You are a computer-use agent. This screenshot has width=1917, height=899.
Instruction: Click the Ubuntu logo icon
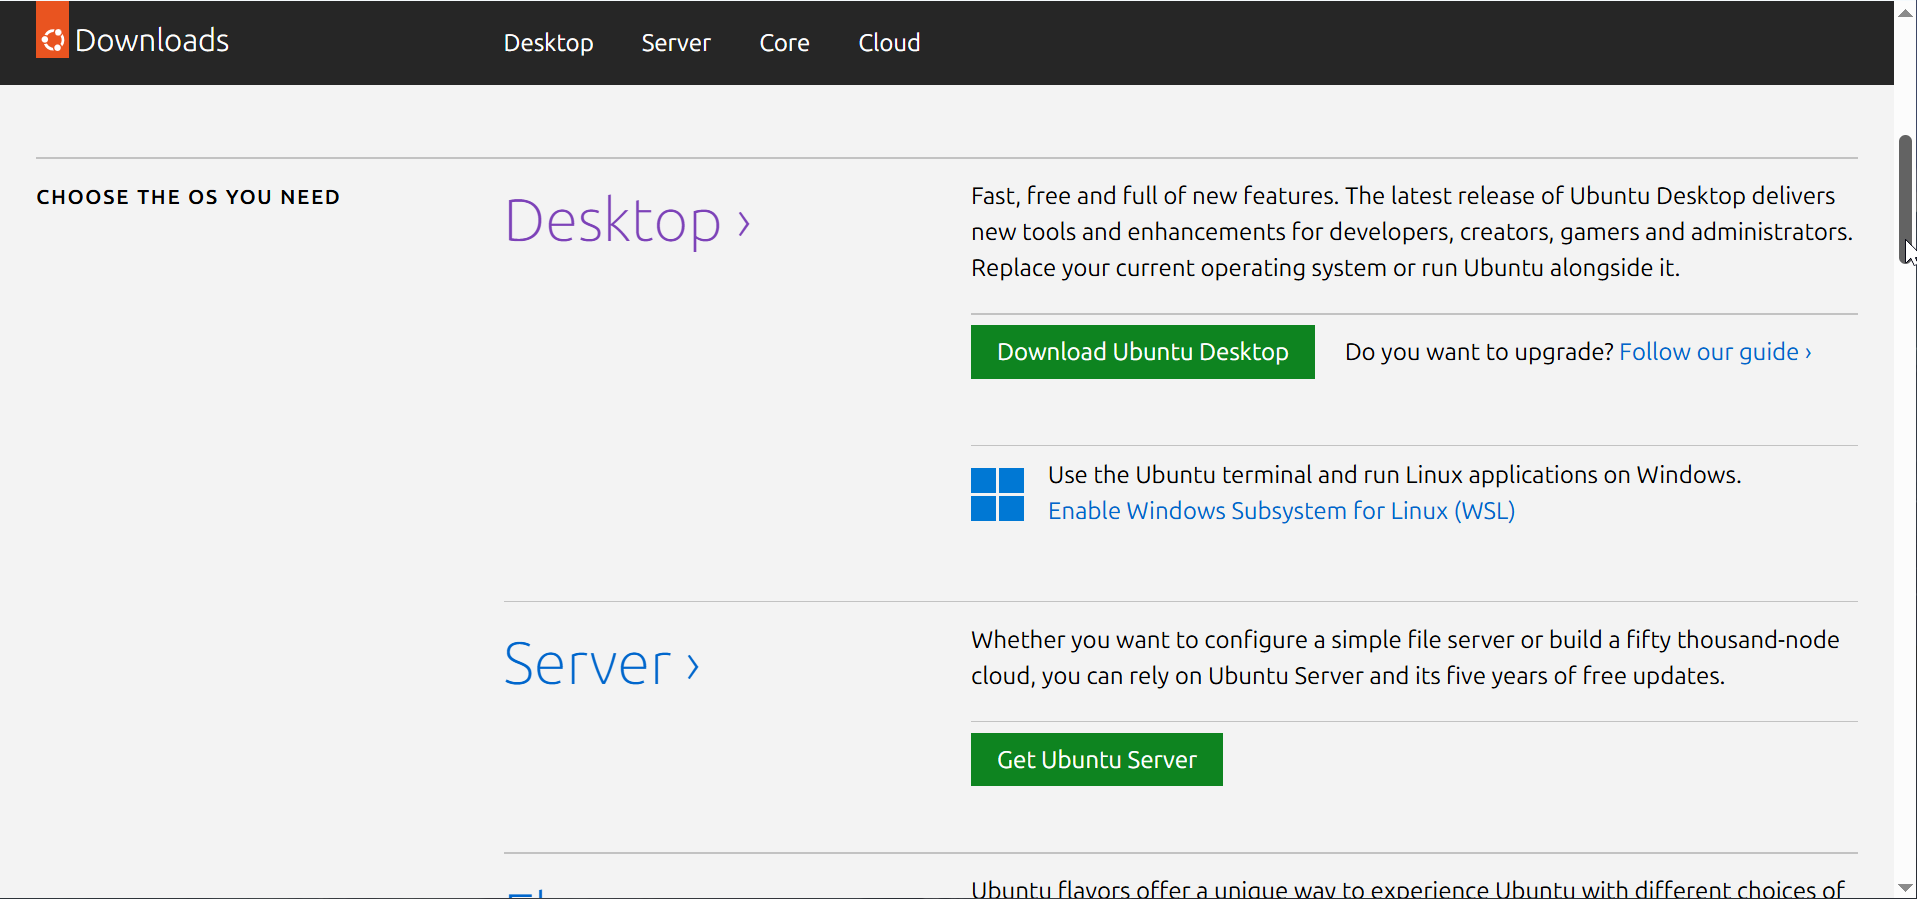coord(52,30)
